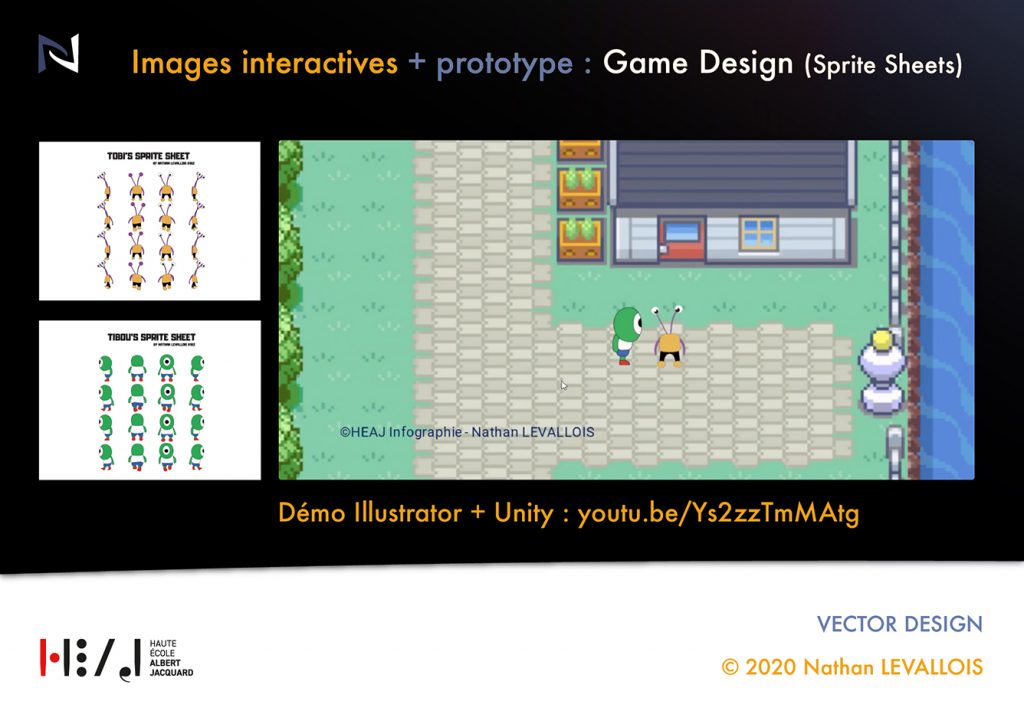Click the word "prototype" in the title
This screenshot has width=1024, height=724.
(x=505, y=65)
